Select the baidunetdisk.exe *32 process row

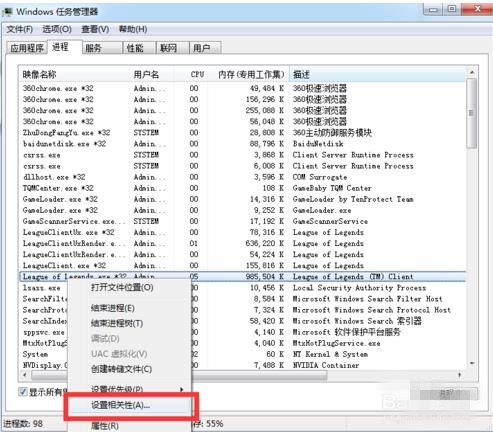(242, 144)
